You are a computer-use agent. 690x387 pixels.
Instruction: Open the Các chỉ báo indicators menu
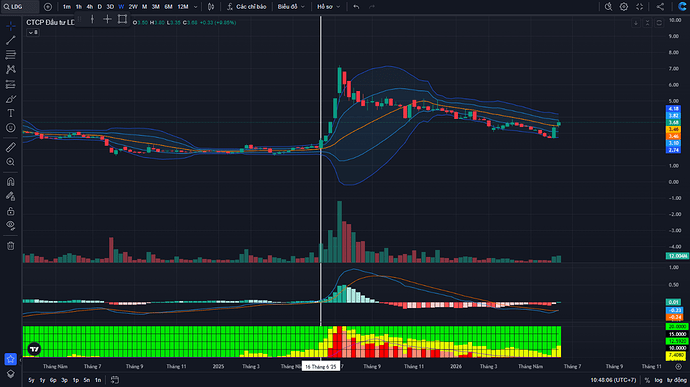tap(247, 7)
